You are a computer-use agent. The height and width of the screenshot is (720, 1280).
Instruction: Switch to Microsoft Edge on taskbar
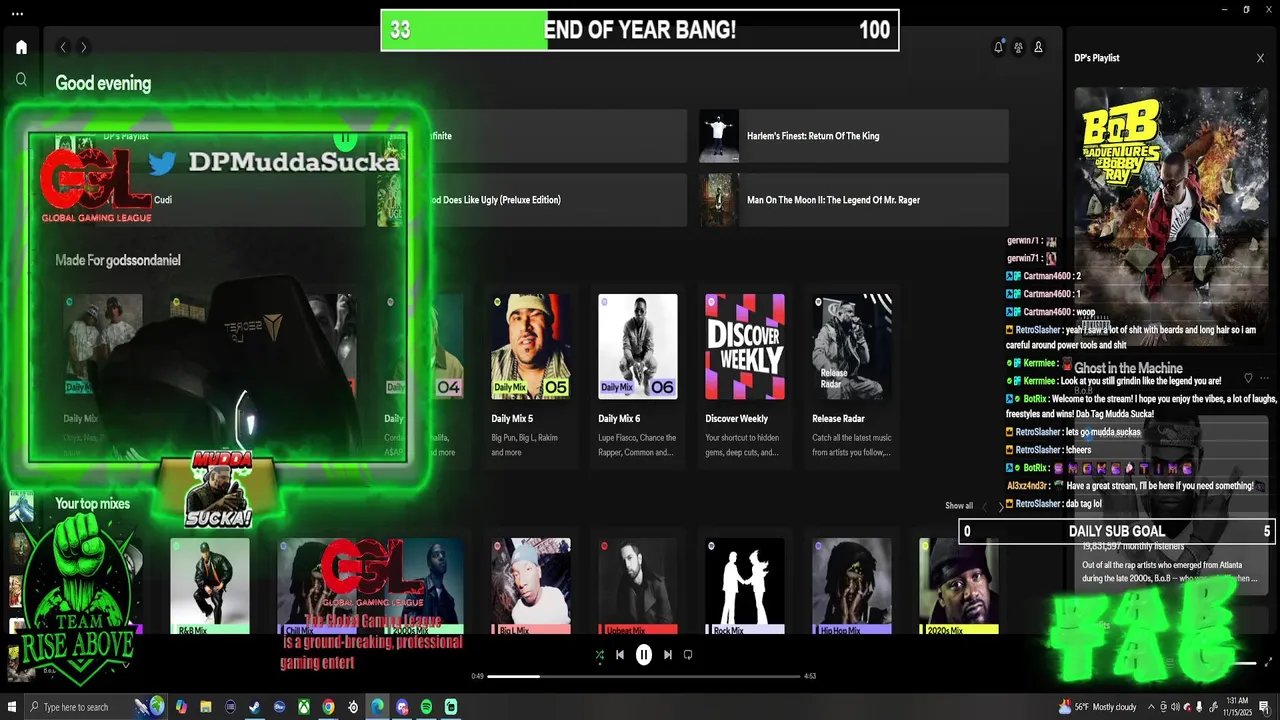point(377,707)
